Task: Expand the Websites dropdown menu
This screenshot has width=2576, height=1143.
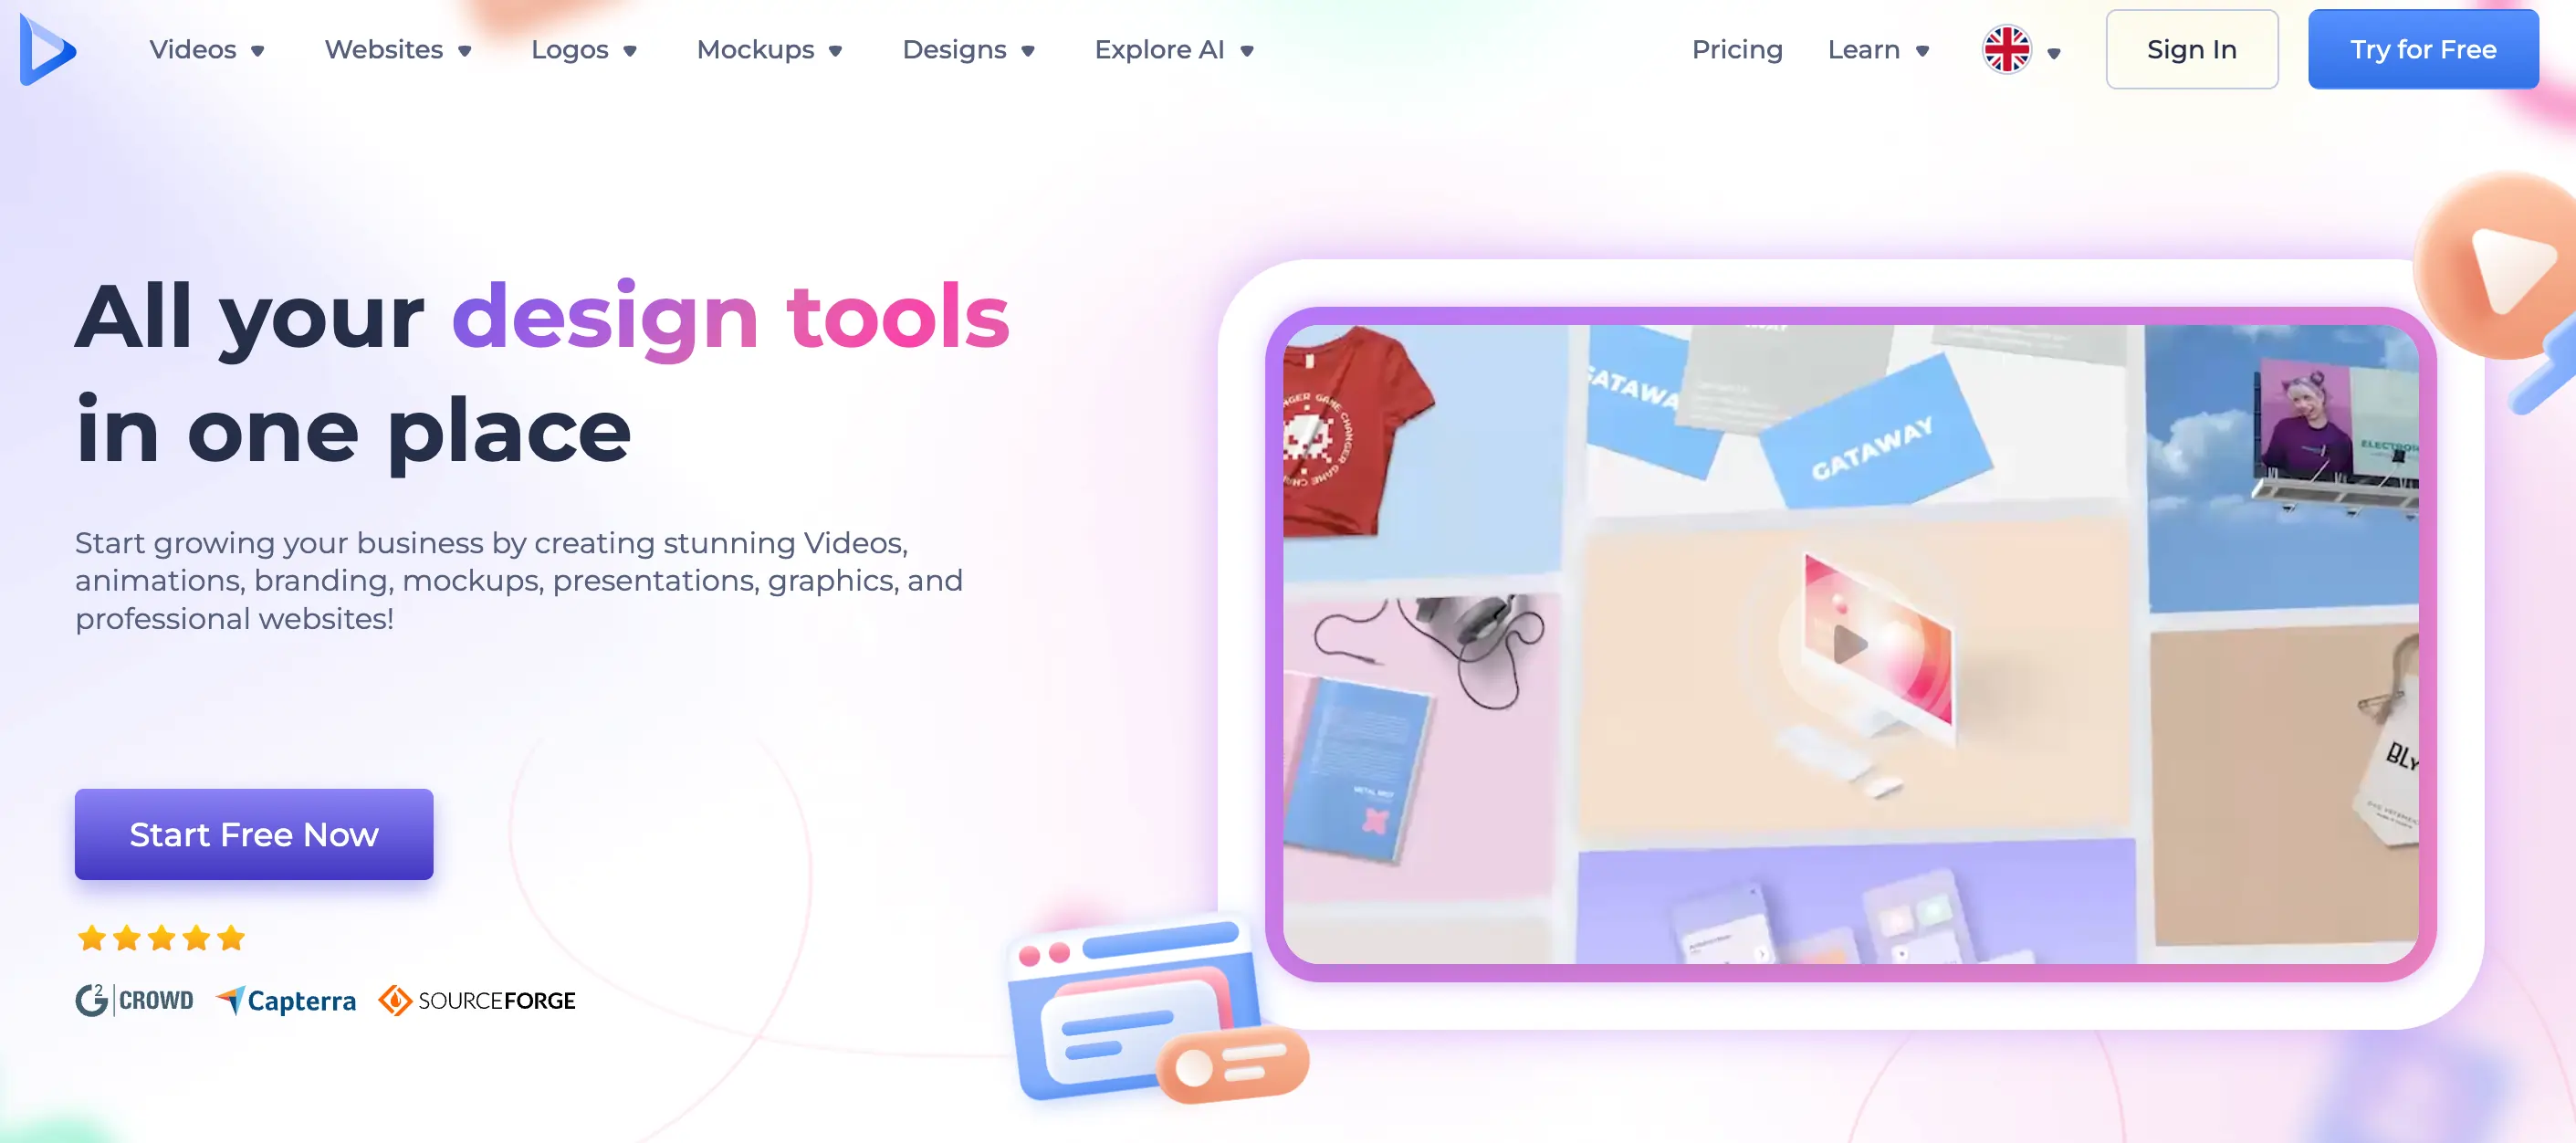Action: 399,49
